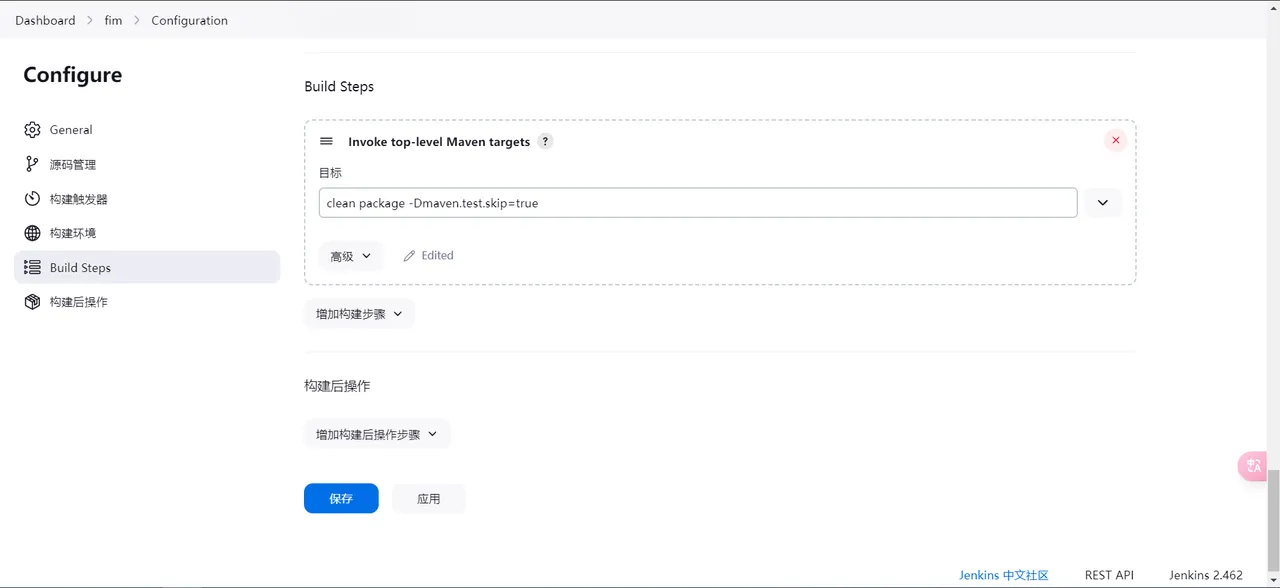Click the General gear icon in sidebar
The height and width of the screenshot is (588, 1280).
32,130
